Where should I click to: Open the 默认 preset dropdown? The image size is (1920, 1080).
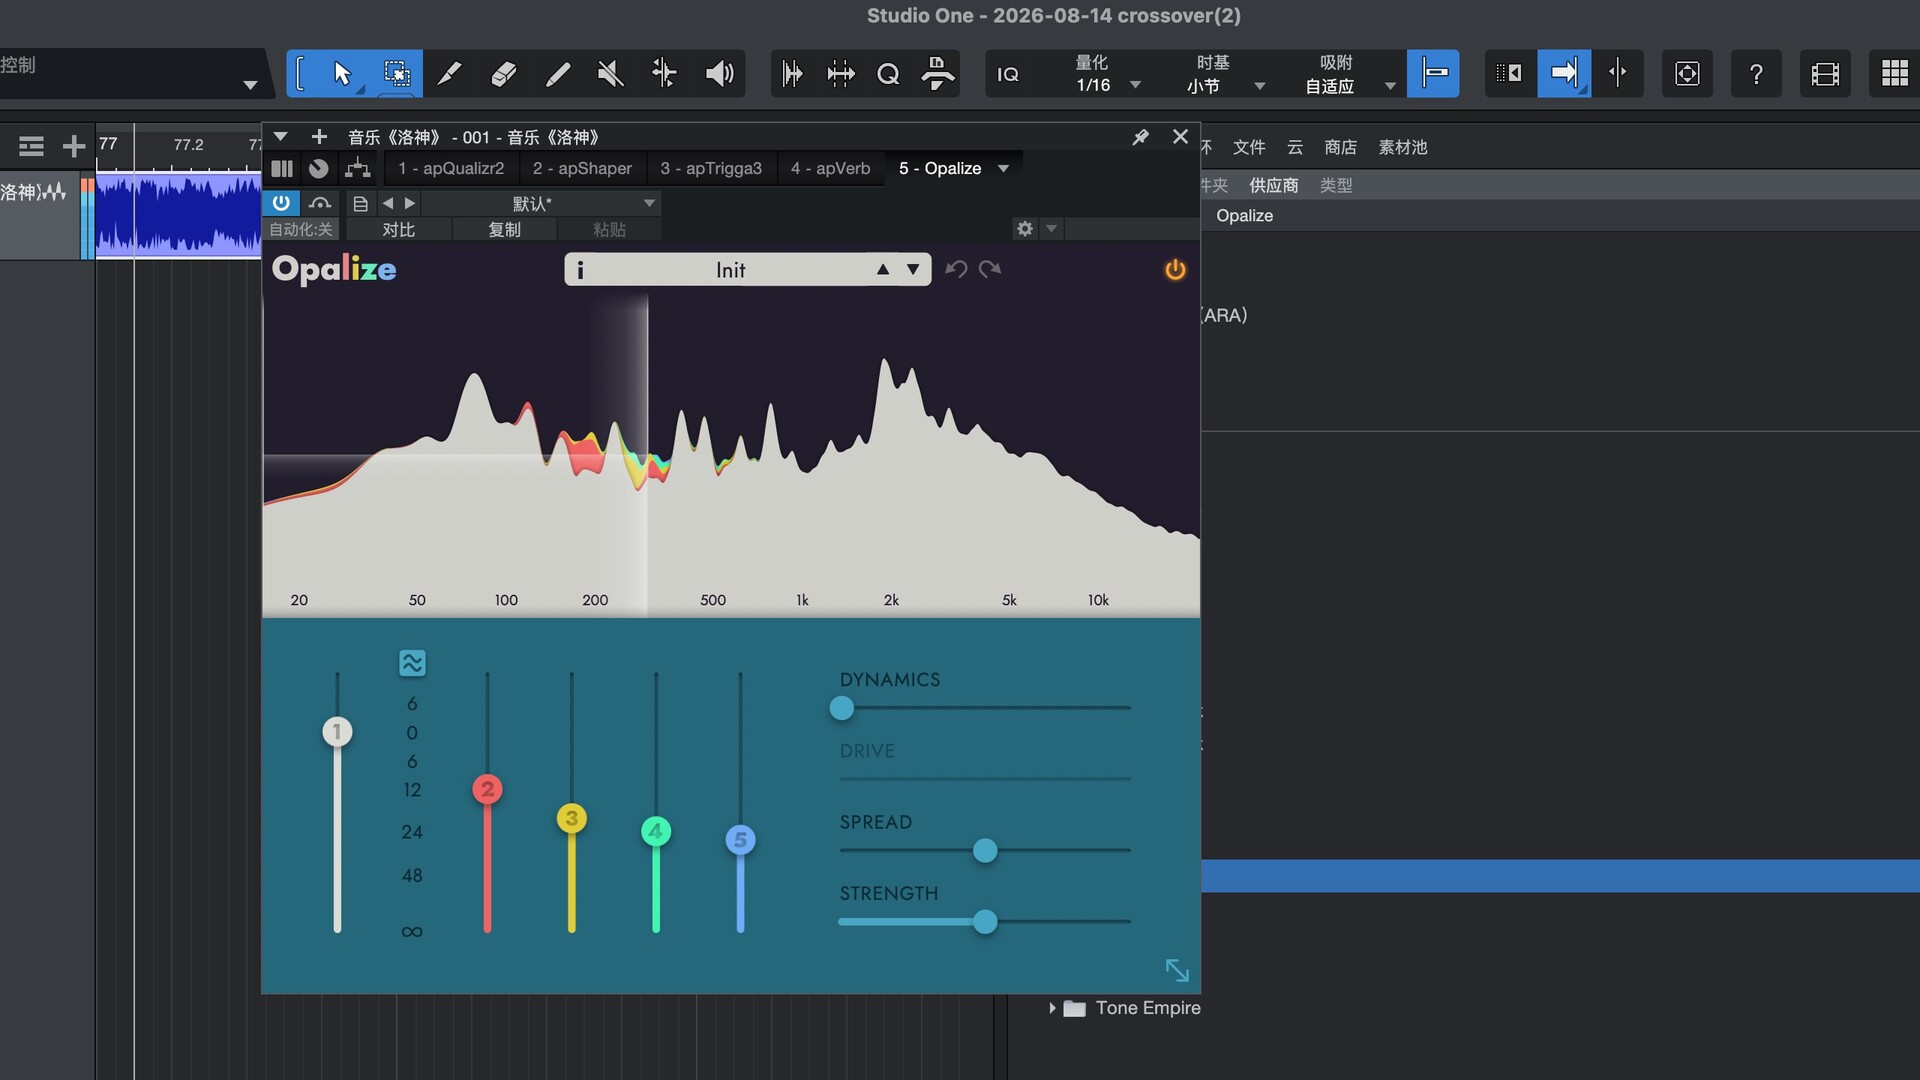click(541, 204)
